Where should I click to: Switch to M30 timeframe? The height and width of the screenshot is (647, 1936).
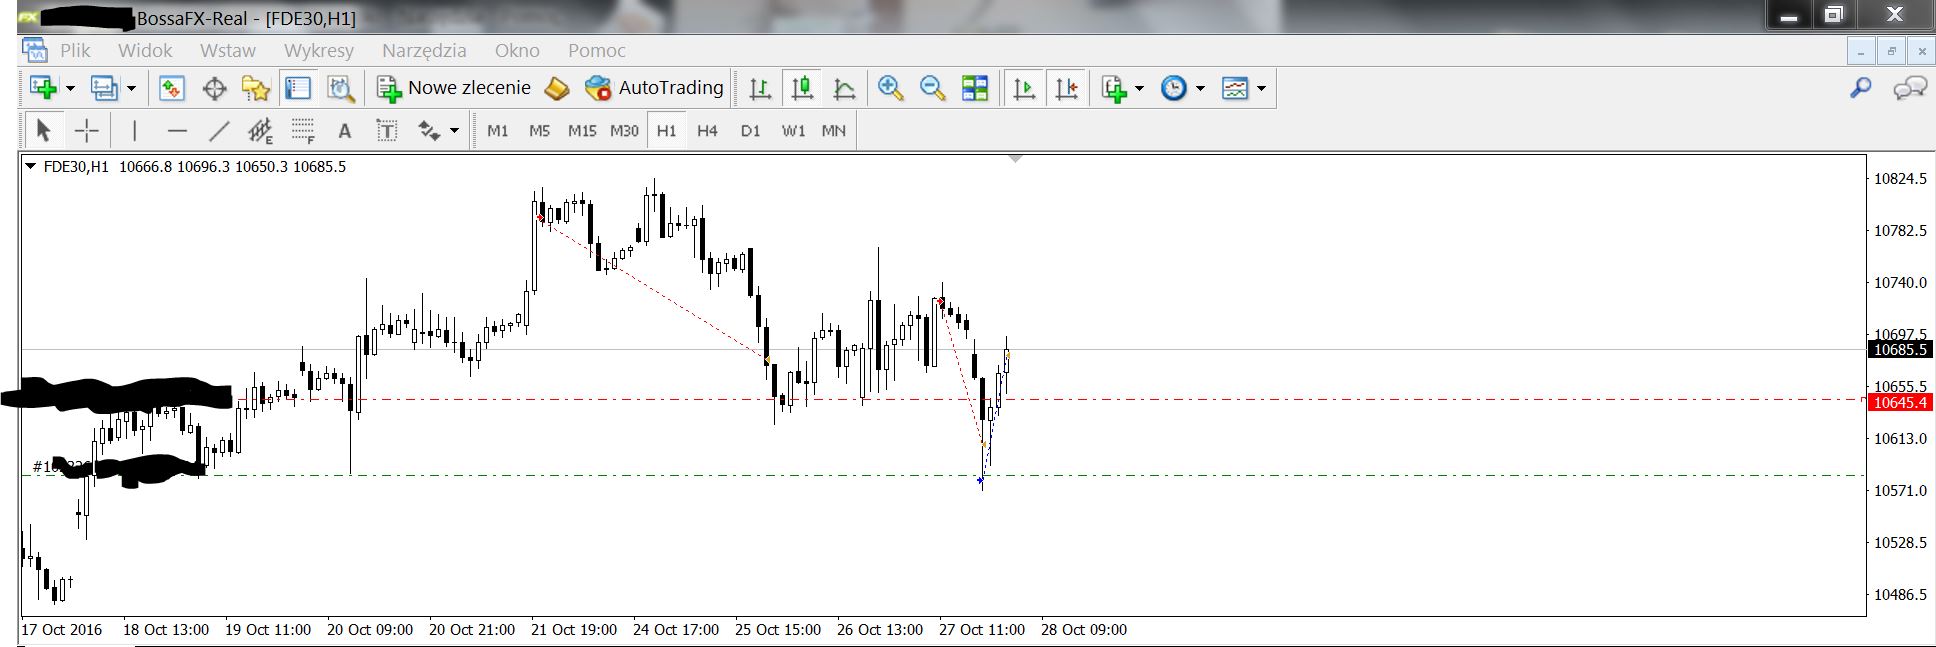click(625, 131)
